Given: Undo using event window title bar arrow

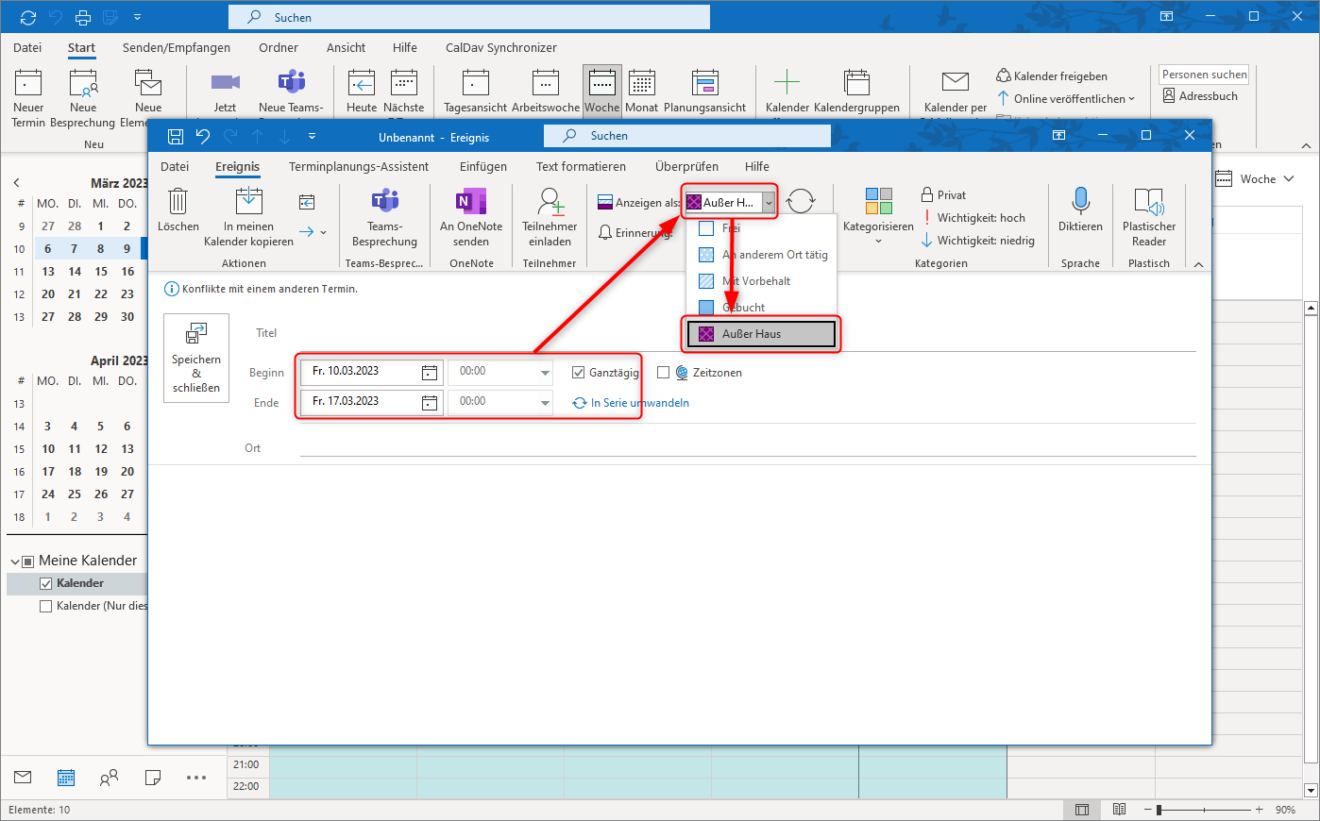Looking at the screenshot, I should click(203, 135).
